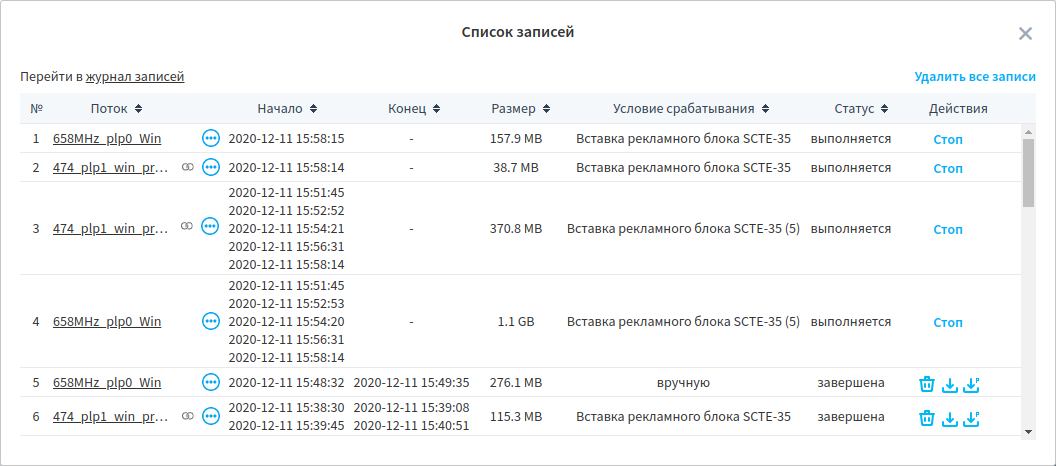The image size is (1056, 466).
Task: Stop the recording in row 3
Action: [948, 230]
